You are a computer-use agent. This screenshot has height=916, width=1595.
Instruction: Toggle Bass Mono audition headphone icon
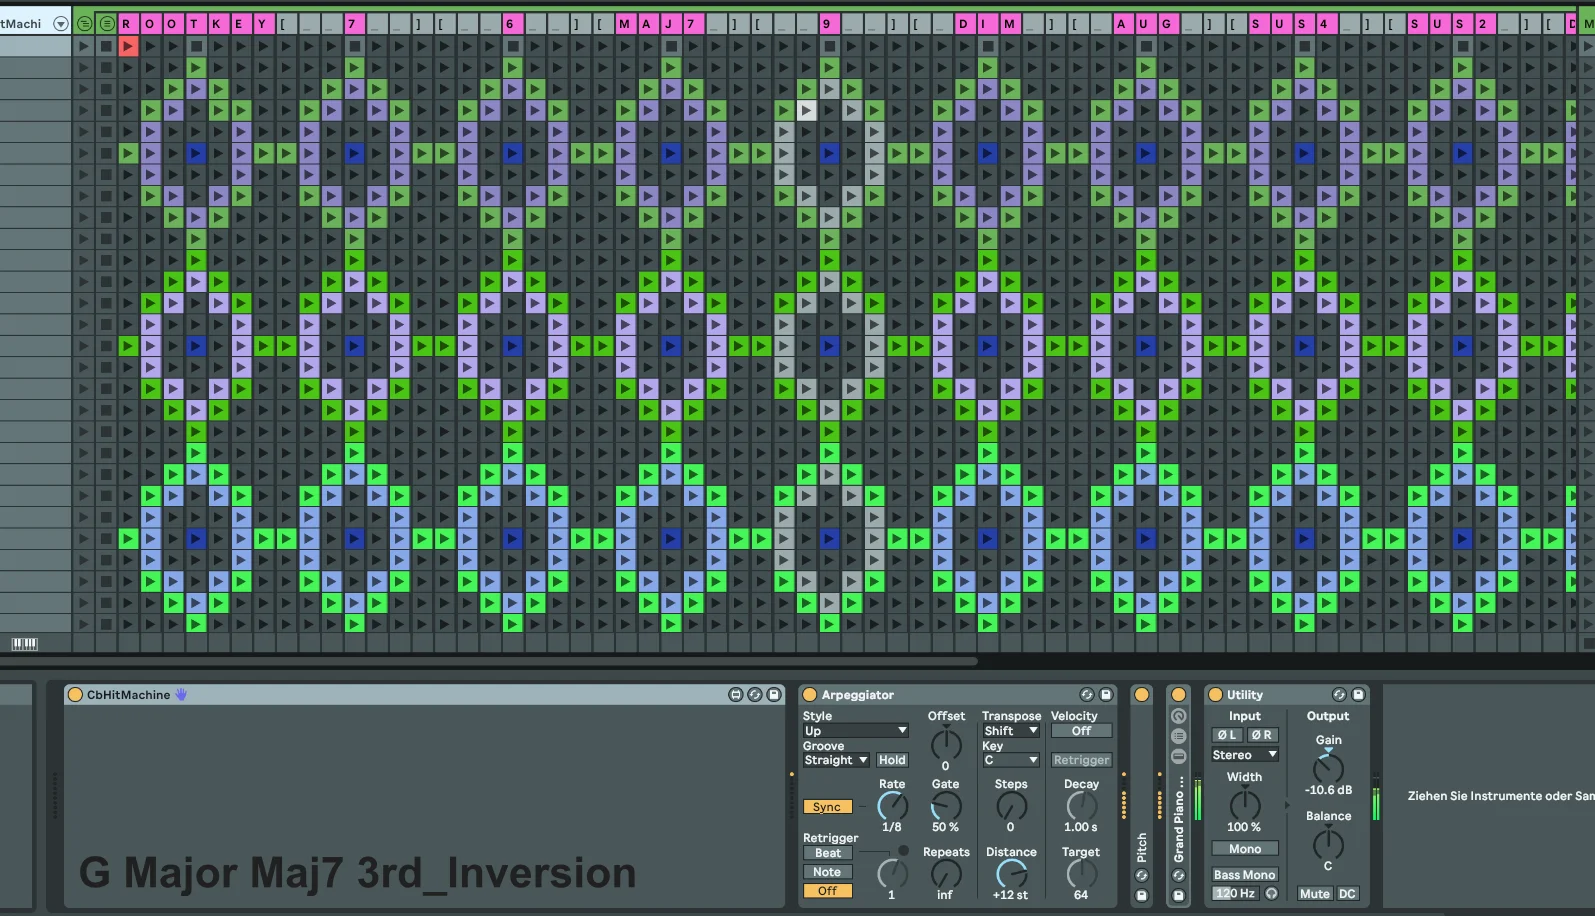pyautogui.click(x=1272, y=893)
